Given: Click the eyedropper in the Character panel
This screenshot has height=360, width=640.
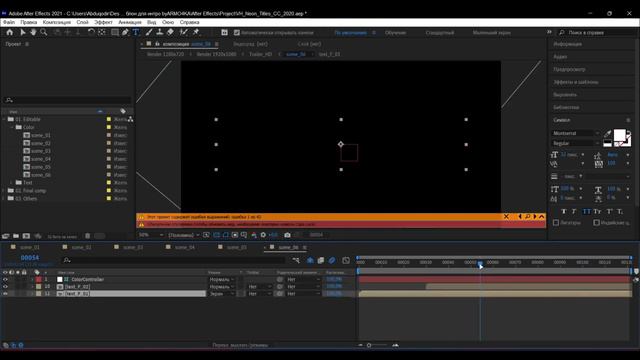Looking at the screenshot, I should [608, 133].
